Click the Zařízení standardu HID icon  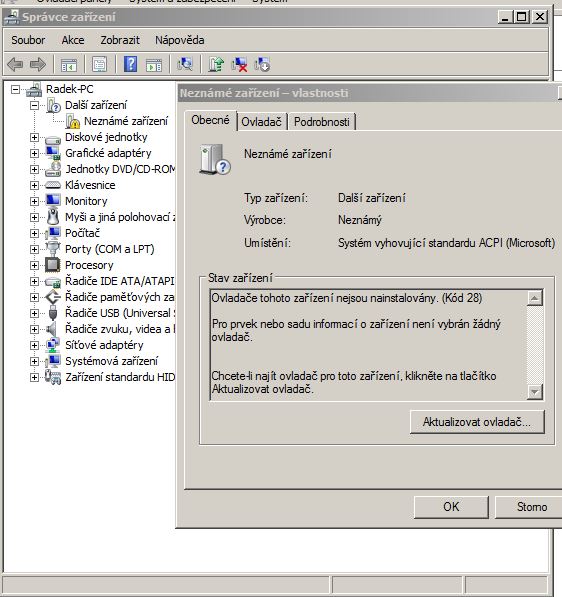(53, 377)
